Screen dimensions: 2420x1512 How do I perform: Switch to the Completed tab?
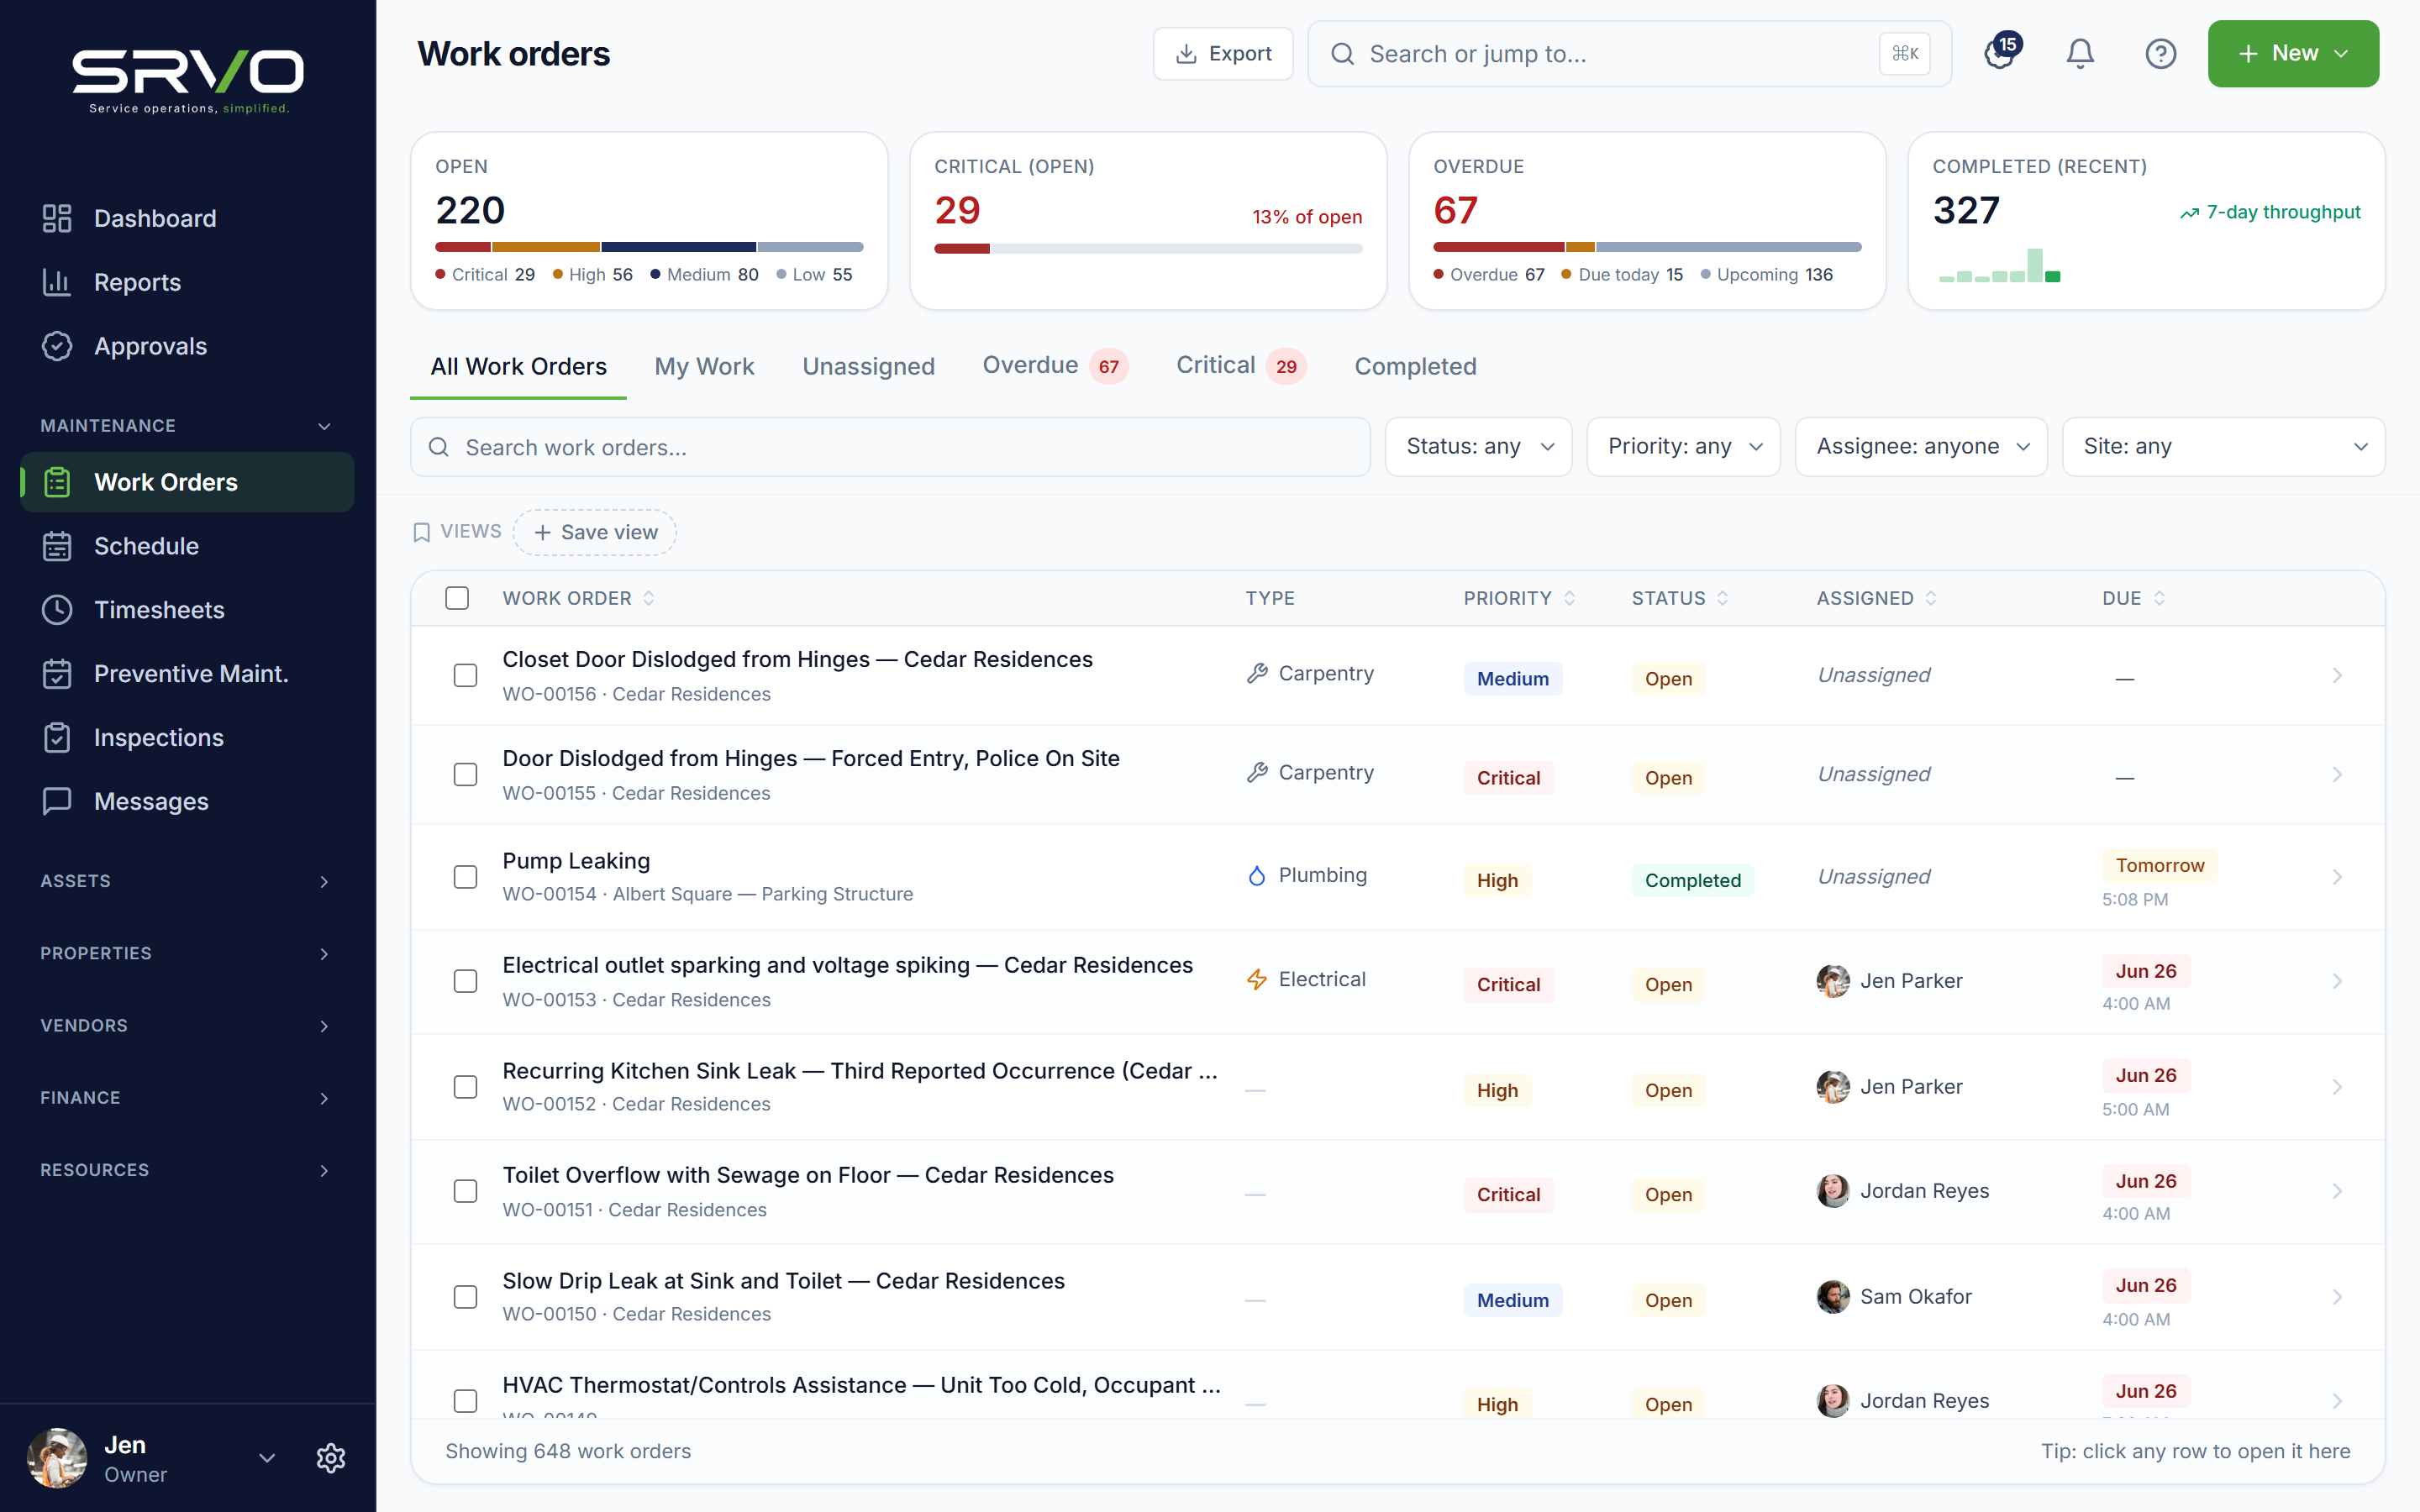point(1415,367)
